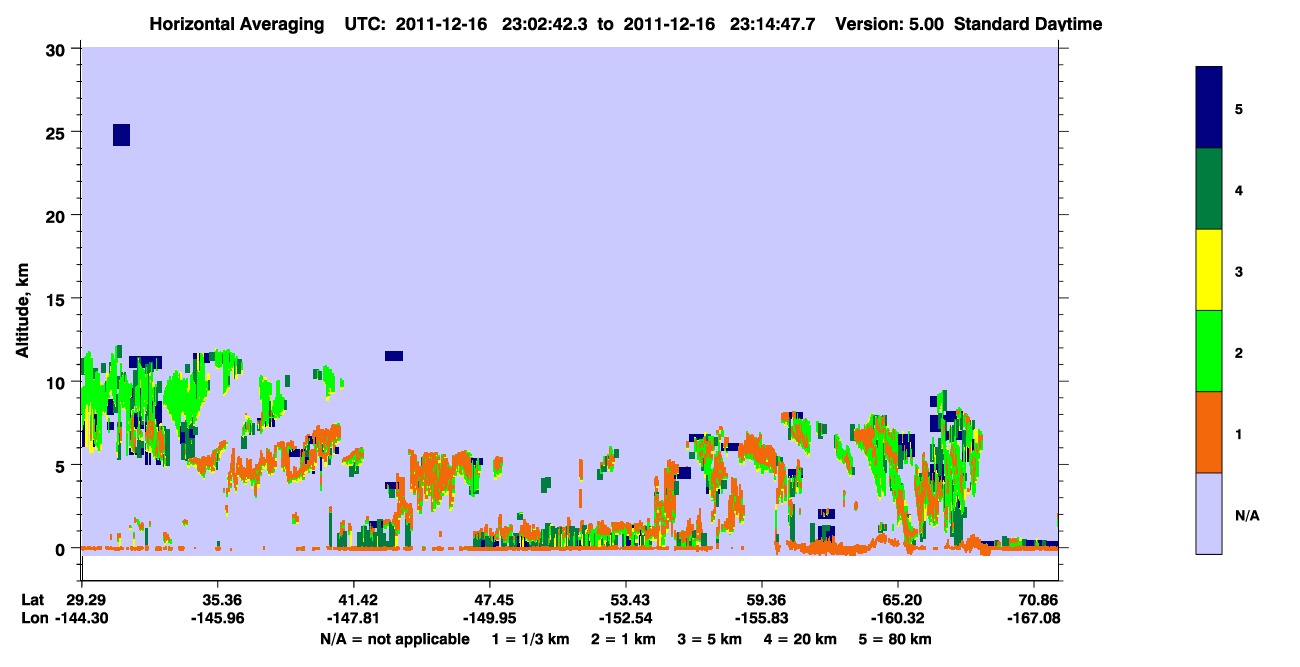Click longitude value '-152.54'
The height and width of the screenshot is (667, 1300).
coord(626,619)
